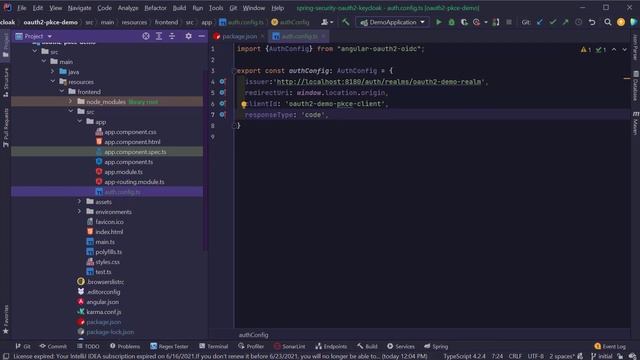The height and width of the screenshot is (360, 640).
Task: Go to next highlighted error arrow
Action: tap(624, 49)
